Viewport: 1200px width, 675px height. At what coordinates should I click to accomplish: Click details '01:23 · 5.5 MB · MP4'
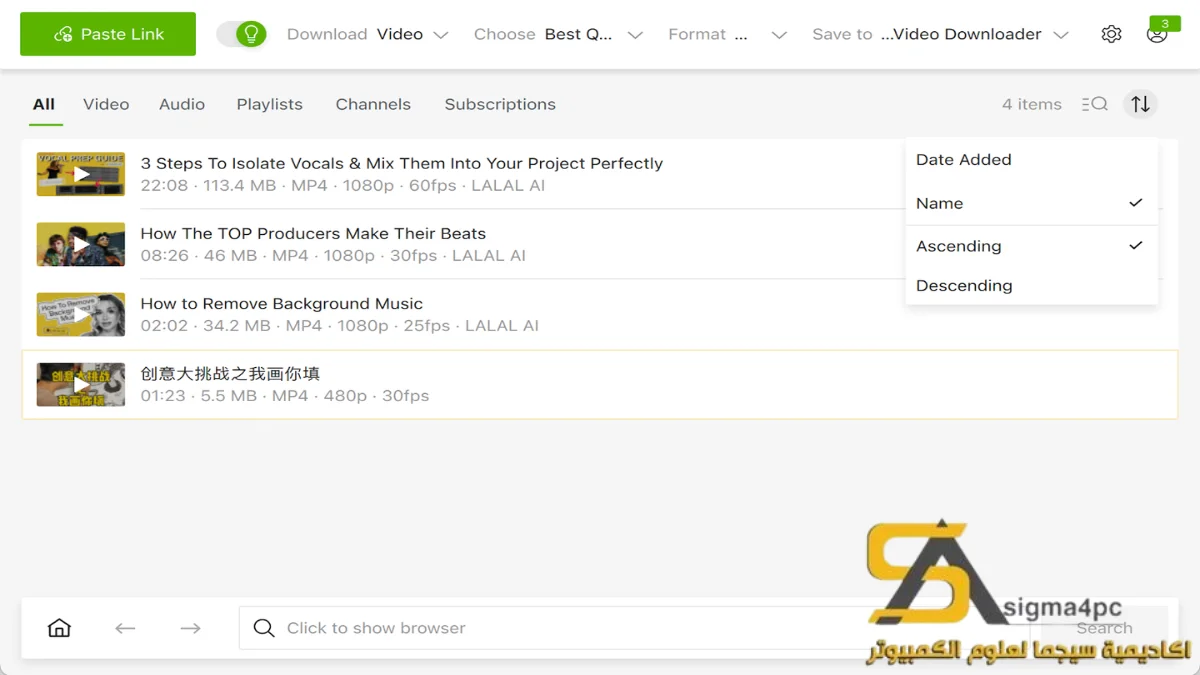(285, 396)
